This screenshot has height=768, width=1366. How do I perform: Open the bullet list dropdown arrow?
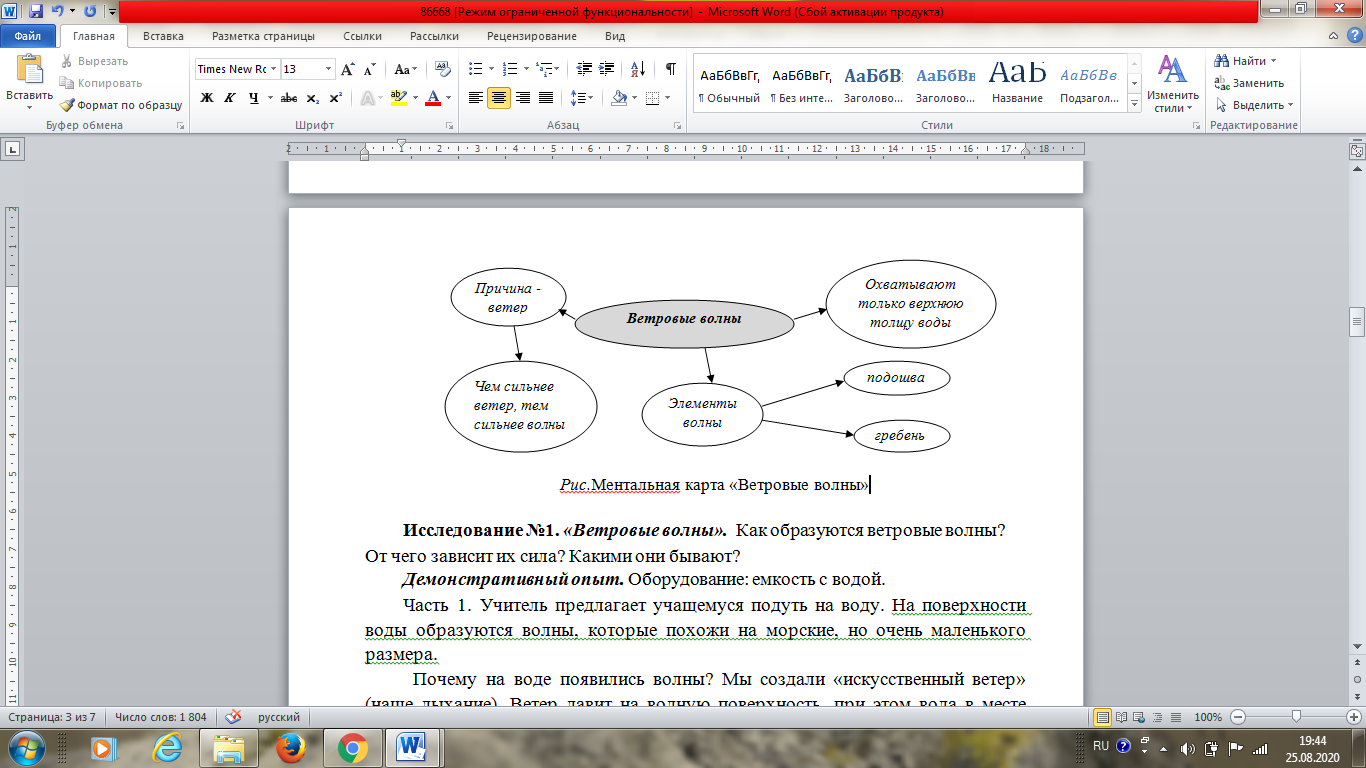coord(491,70)
